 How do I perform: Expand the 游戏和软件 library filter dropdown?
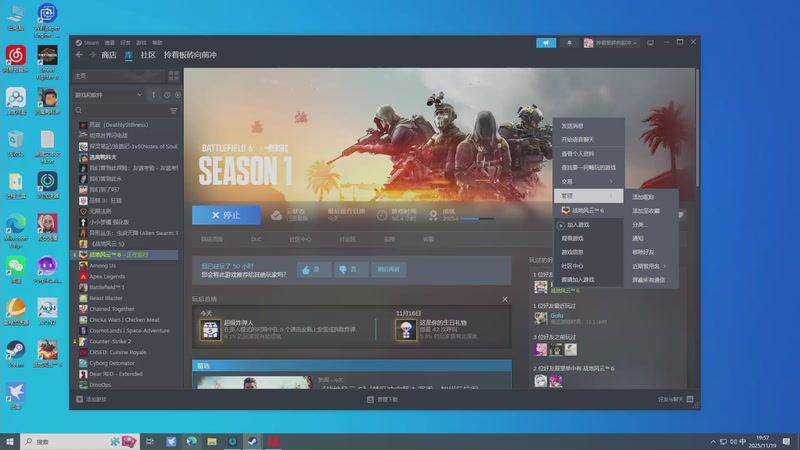click(108, 95)
